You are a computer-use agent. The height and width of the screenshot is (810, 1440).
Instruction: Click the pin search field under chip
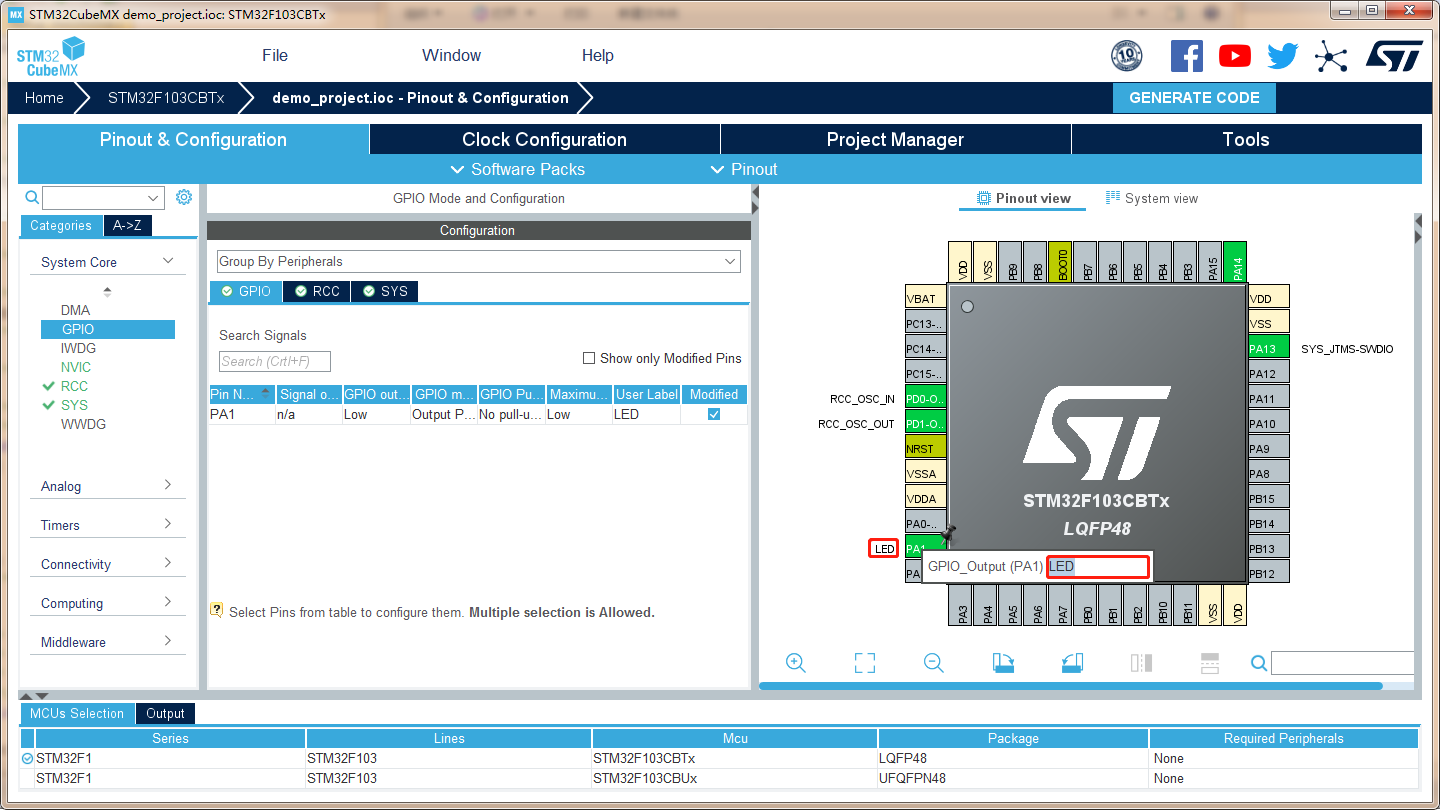(x=1343, y=663)
